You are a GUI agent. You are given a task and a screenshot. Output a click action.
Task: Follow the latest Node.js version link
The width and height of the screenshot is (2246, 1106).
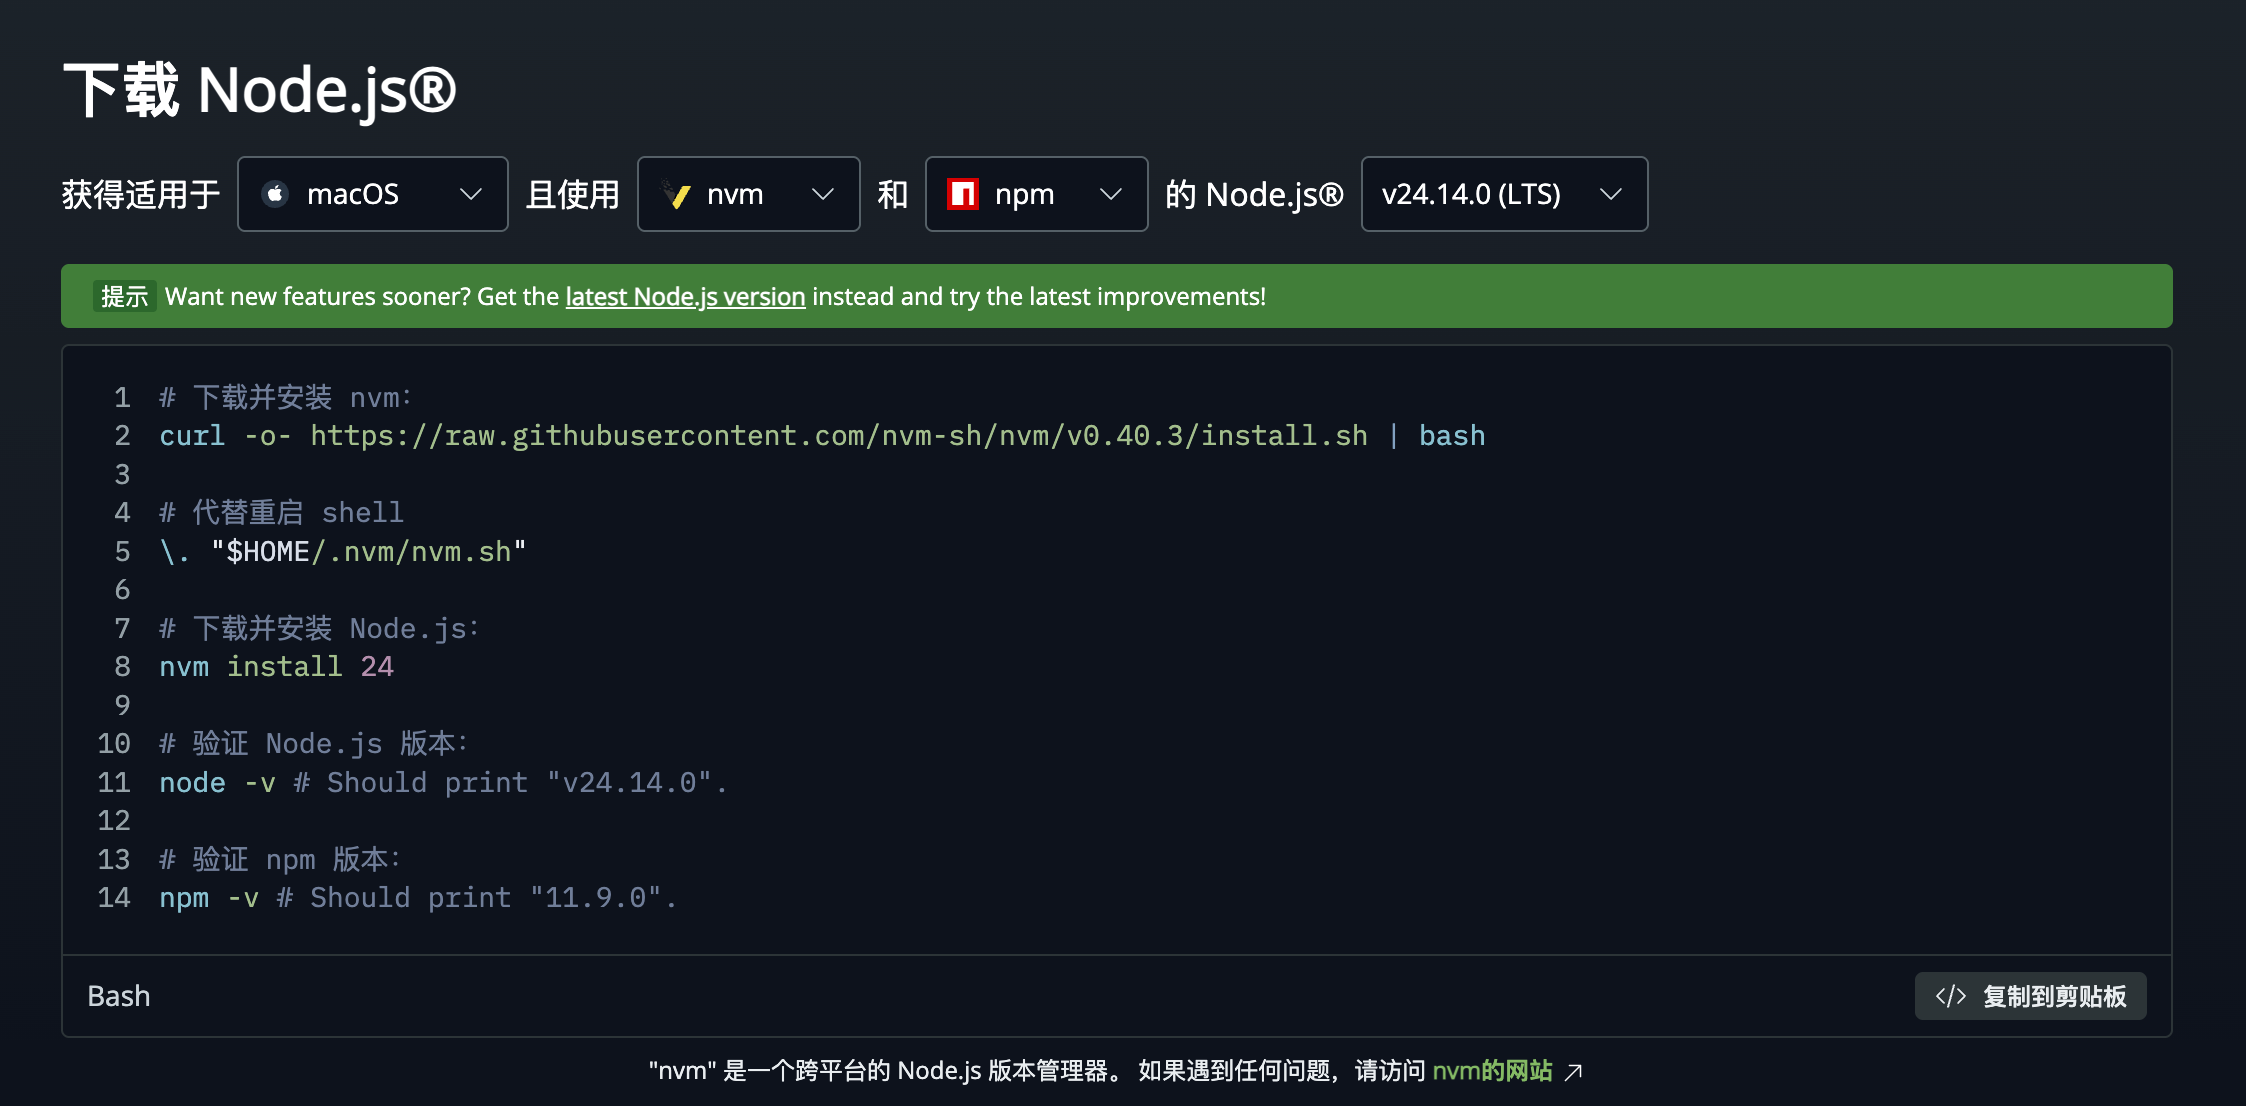685,297
